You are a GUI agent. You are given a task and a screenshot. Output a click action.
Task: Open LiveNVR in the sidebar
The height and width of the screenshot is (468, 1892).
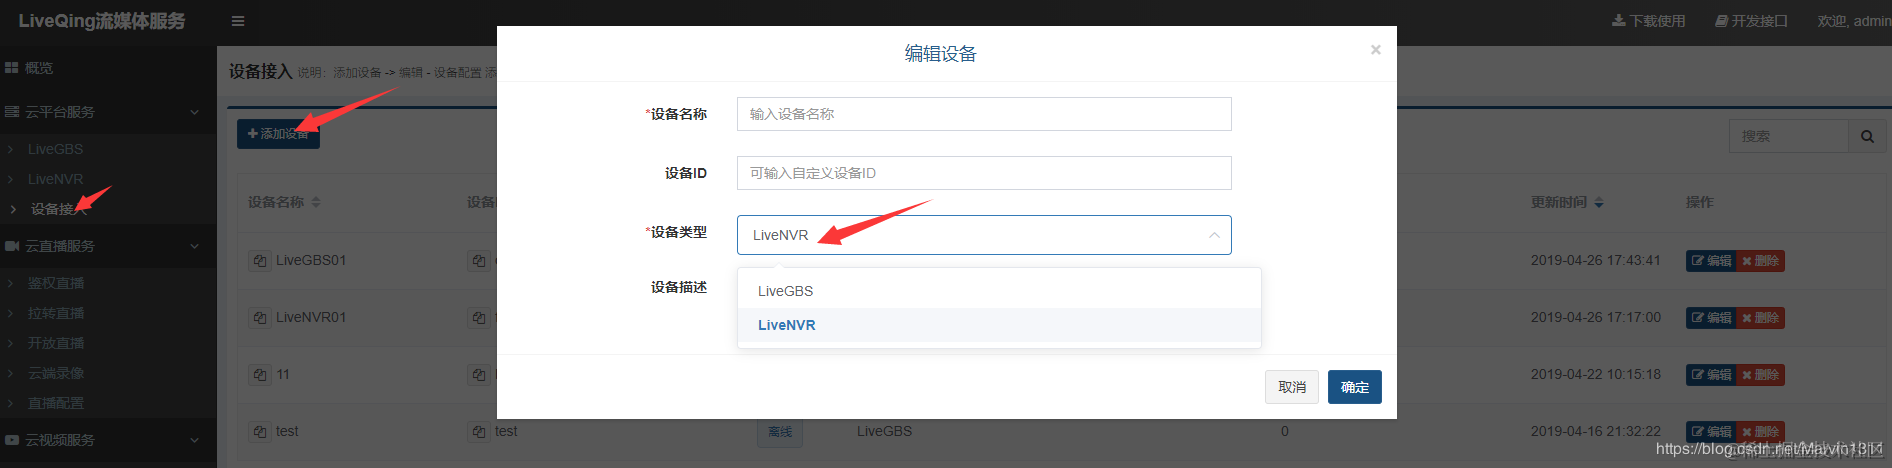click(56, 179)
